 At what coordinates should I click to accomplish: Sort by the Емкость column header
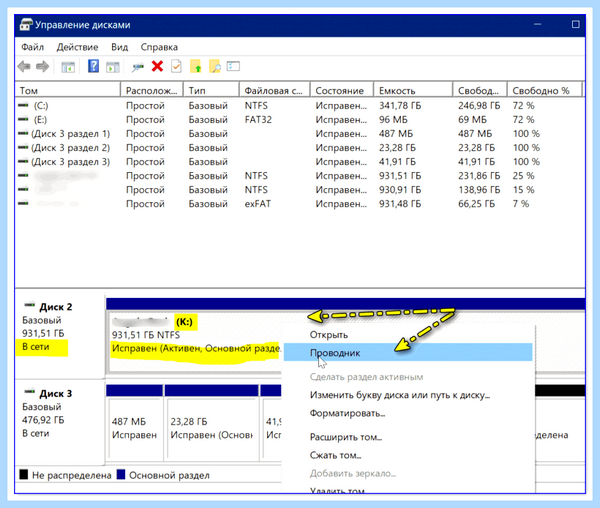[x=413, y=91]
